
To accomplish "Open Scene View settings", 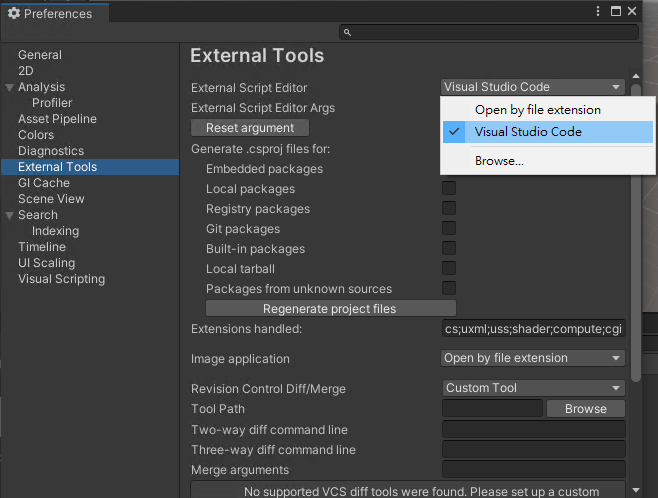I will pyautogui.click(x=51, y=199).
